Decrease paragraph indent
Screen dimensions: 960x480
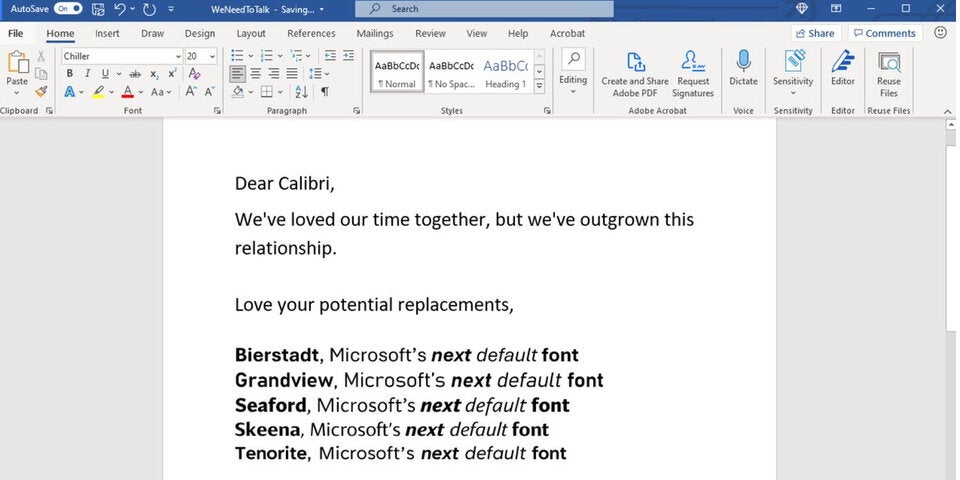tap(330, 56)
